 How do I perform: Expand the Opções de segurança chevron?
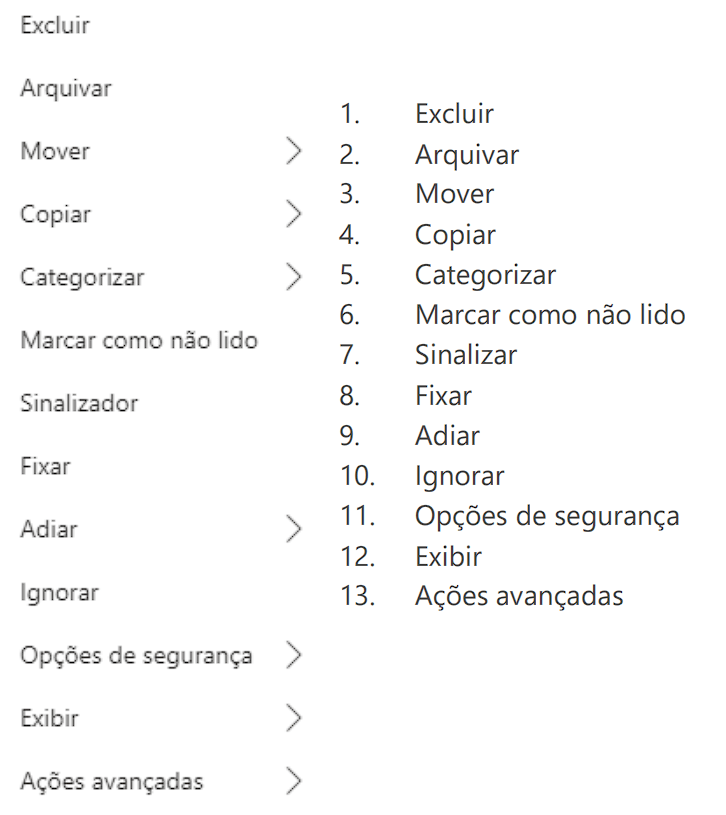tap(294, 655)
